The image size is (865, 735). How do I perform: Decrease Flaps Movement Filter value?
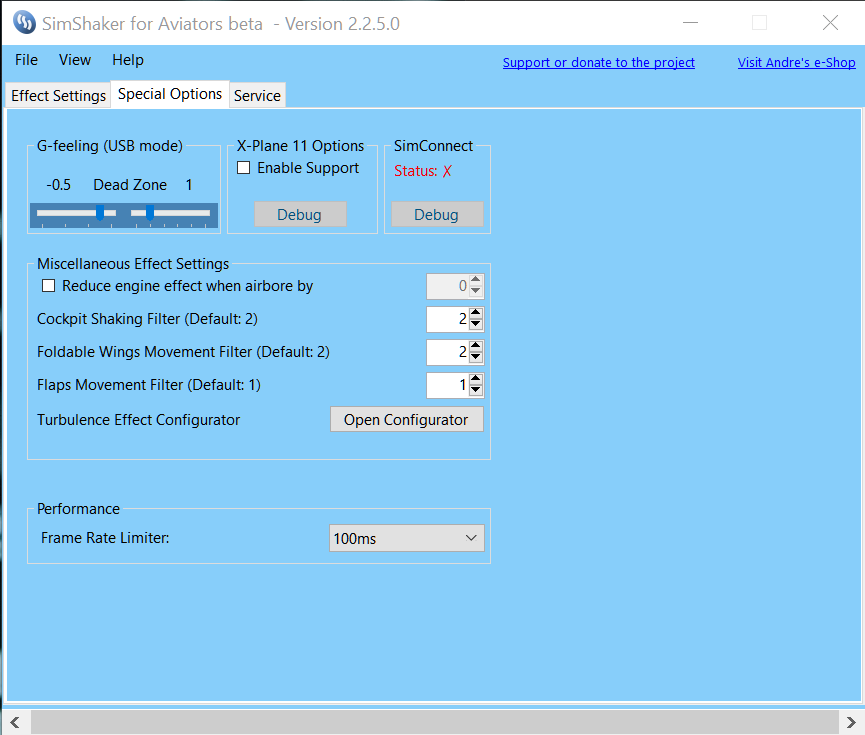476,391
